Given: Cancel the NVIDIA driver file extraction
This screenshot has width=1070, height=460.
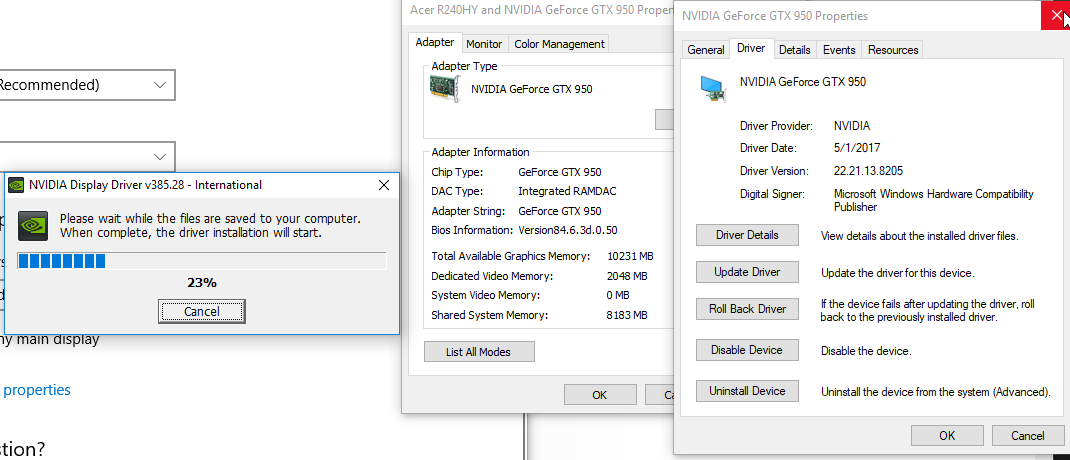Looking at the screenshot, I should coord(201,311).
